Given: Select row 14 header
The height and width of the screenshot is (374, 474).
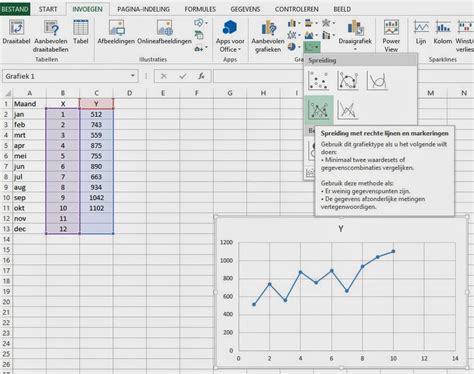Looking at the screenshot, I should [x=6, y=239].
